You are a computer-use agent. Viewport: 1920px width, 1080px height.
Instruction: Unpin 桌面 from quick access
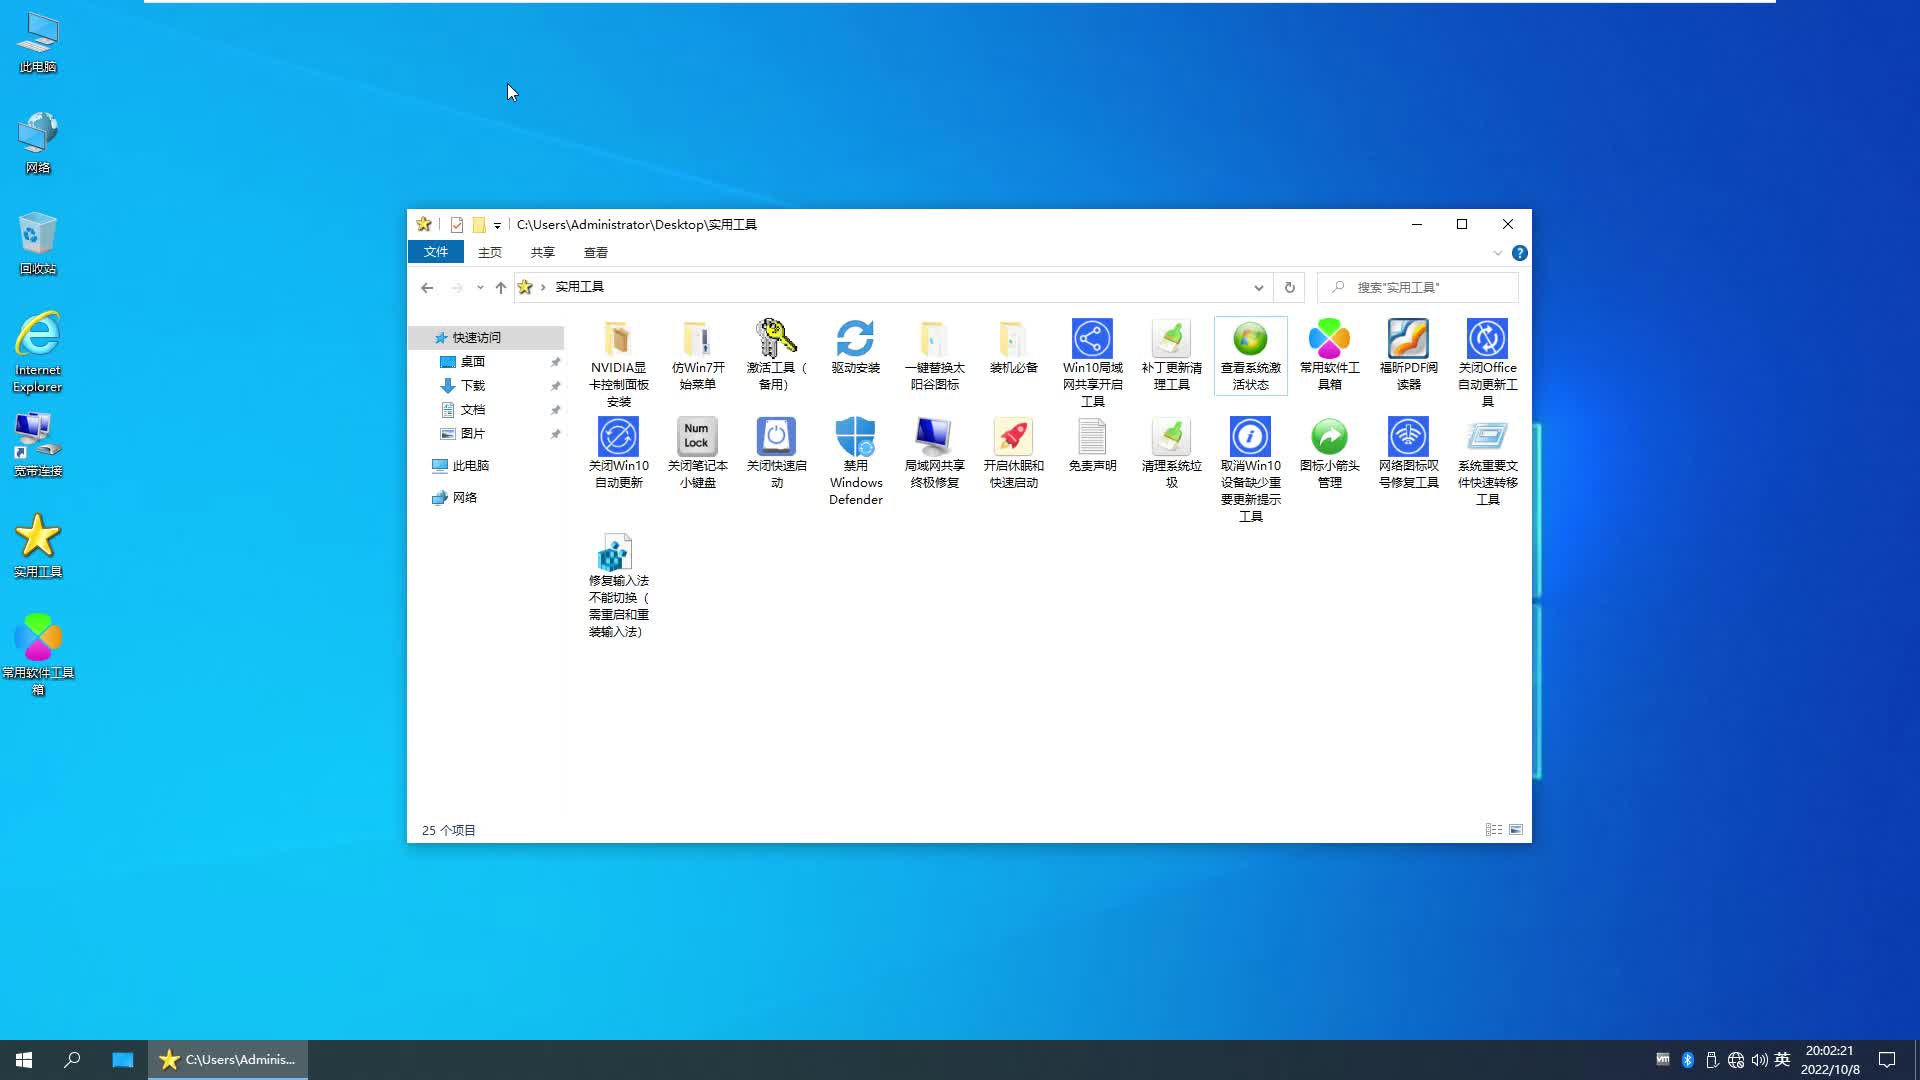coord(556,362)
